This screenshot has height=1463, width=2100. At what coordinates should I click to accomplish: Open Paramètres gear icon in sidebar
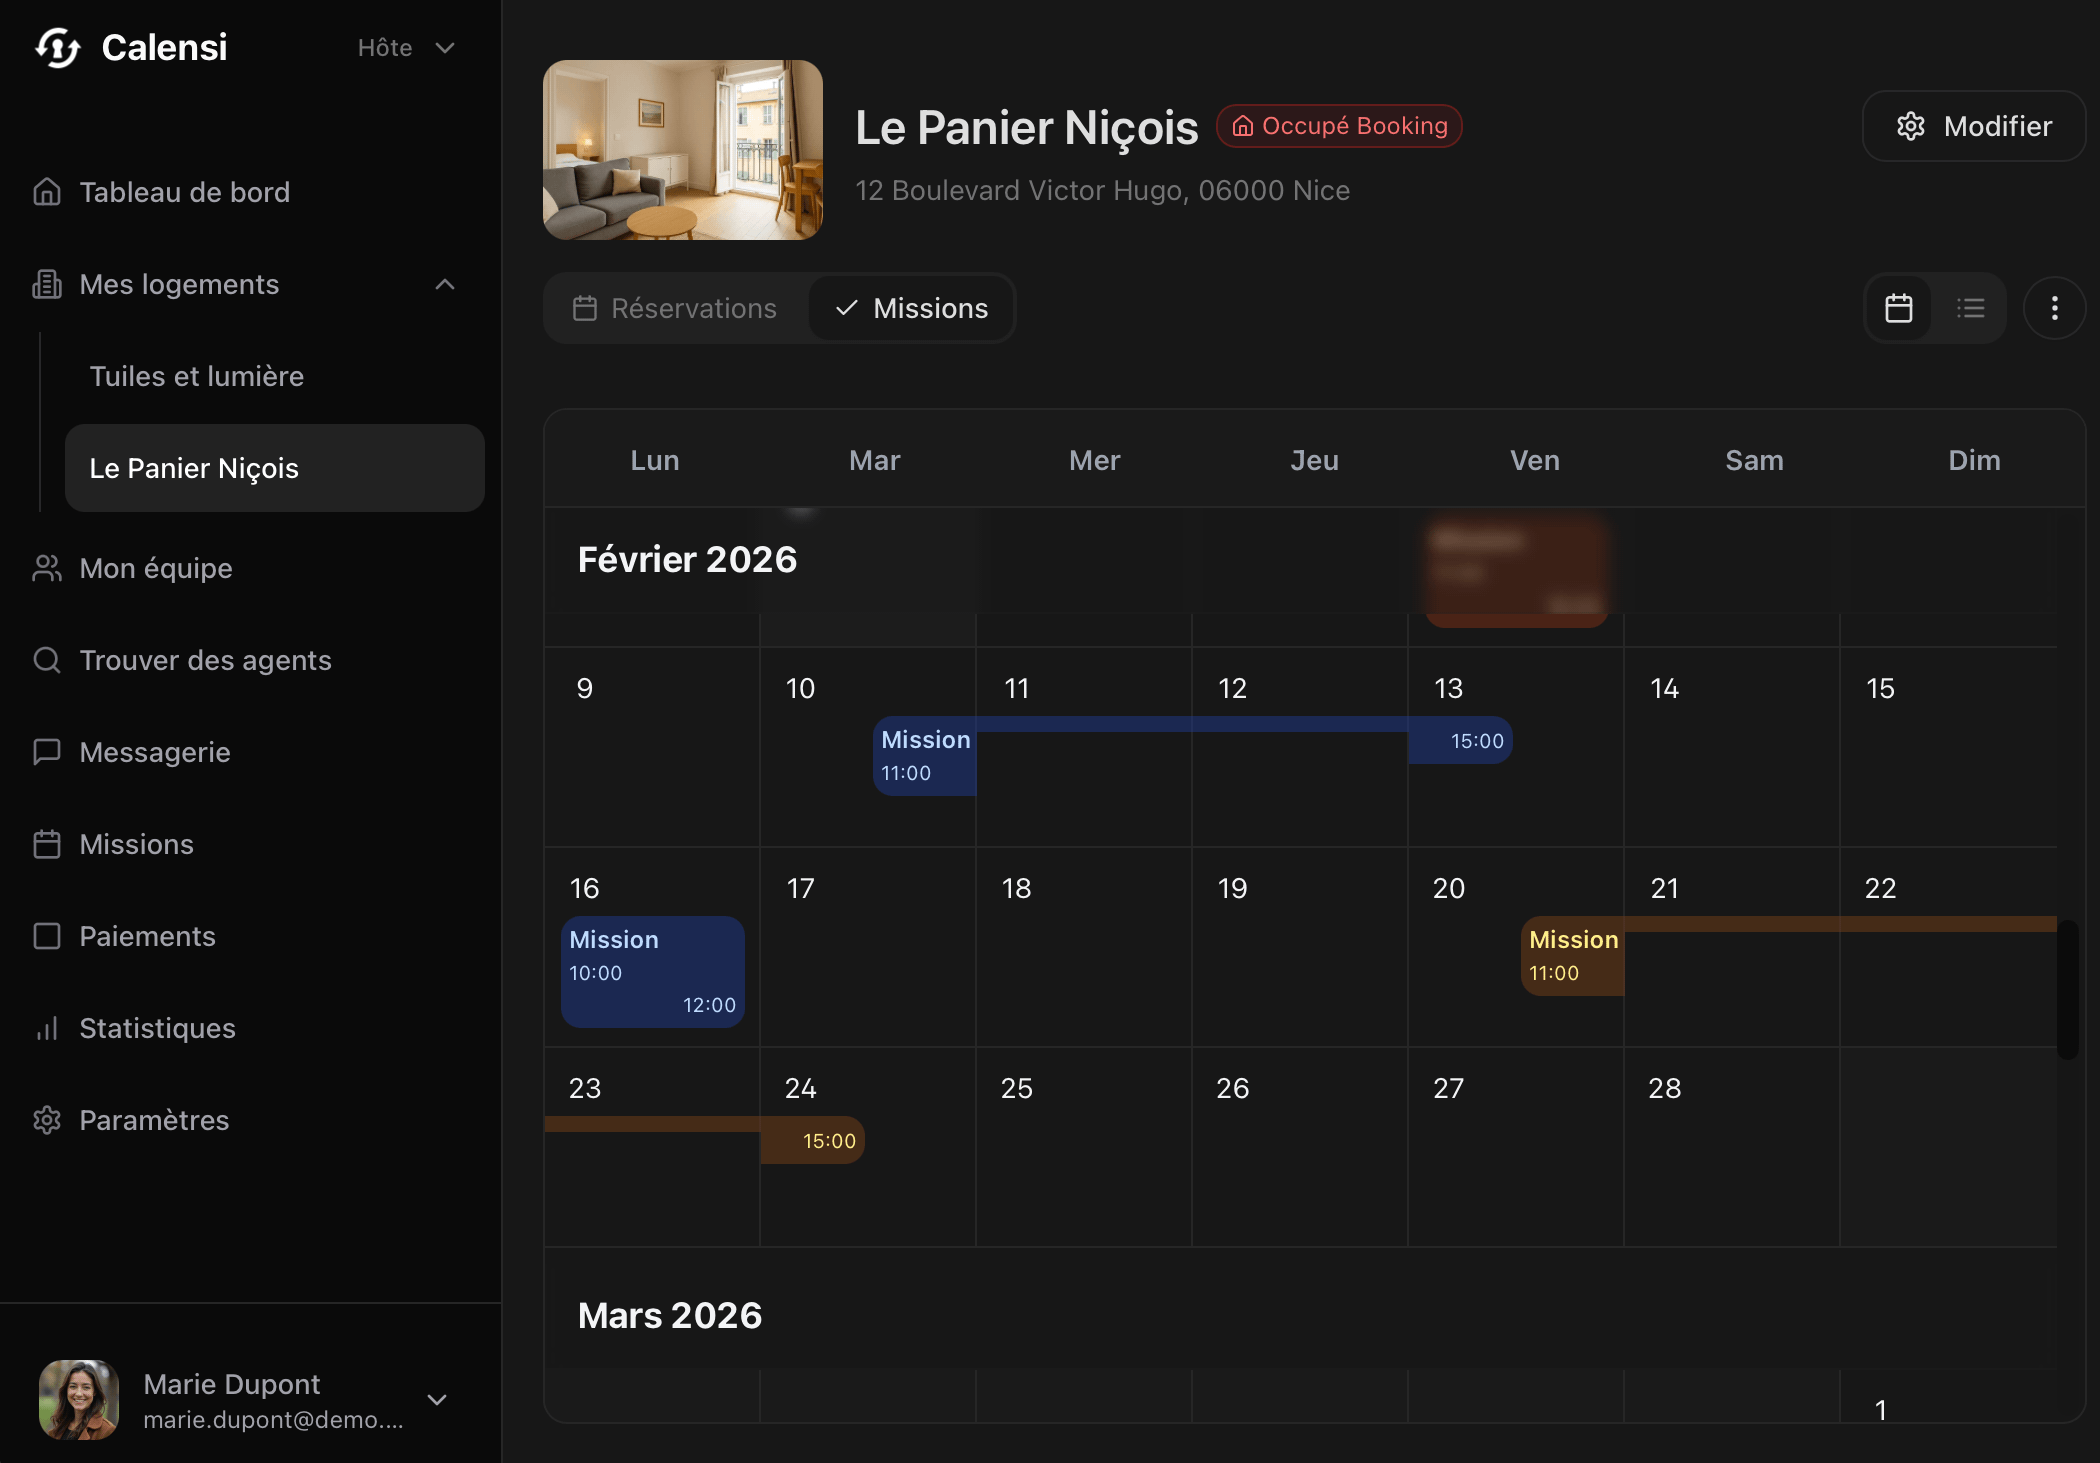tap(47, 1120)
